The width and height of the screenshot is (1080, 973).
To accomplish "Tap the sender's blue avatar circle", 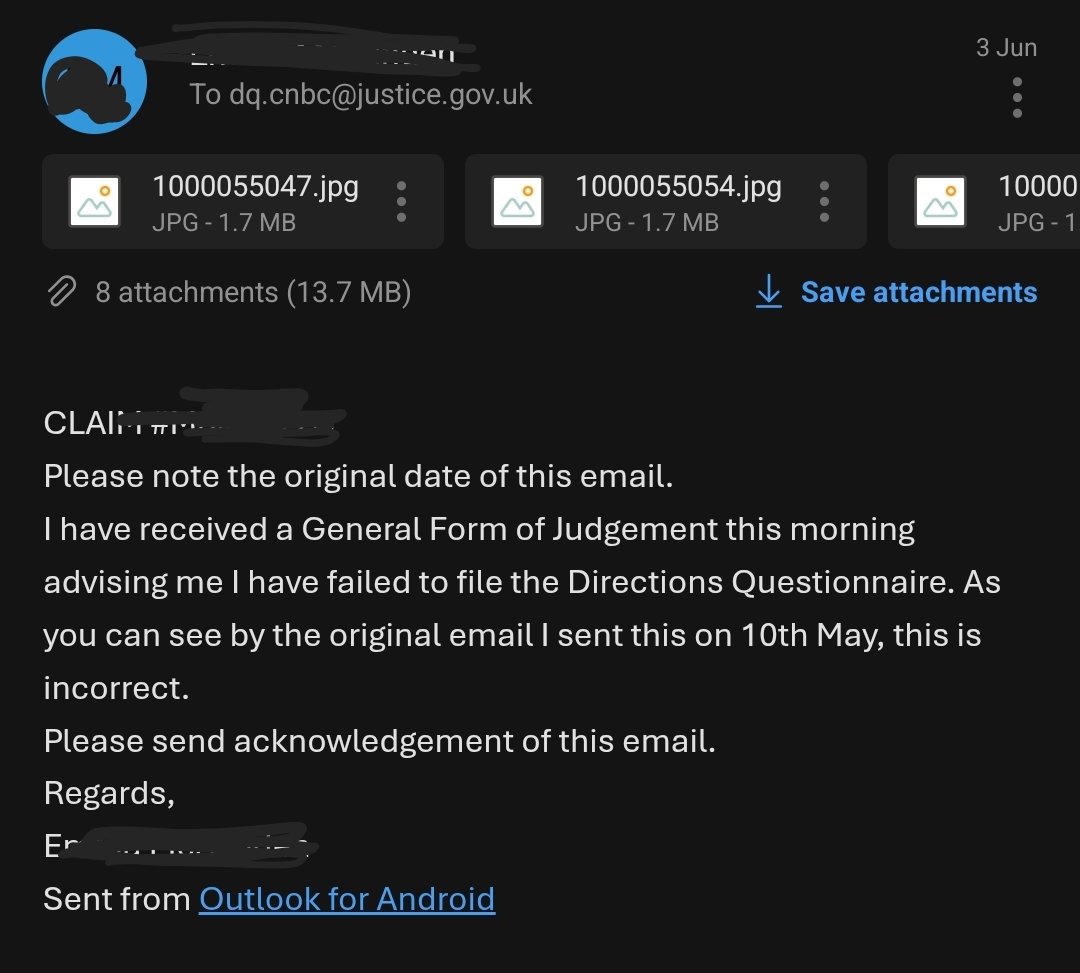I will (x=94, y=81).
